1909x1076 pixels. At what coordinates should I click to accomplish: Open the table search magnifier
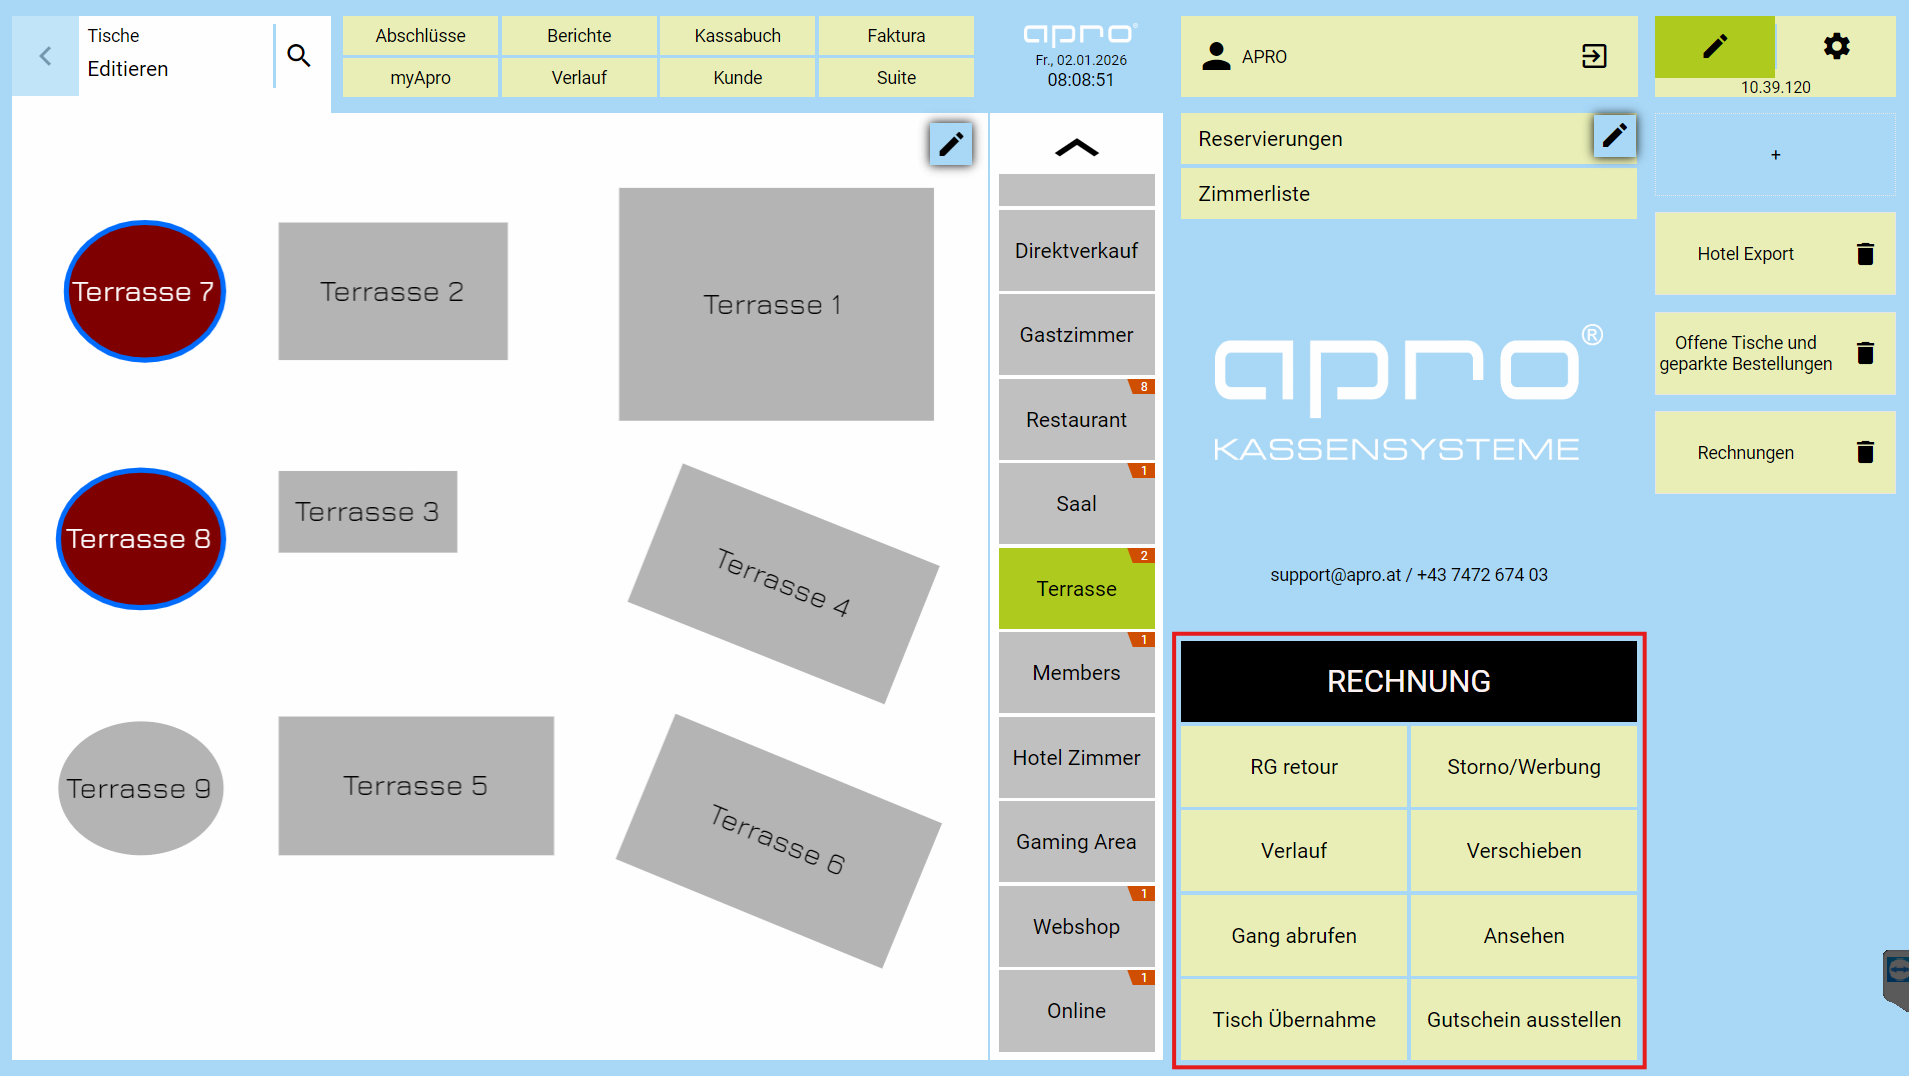[299, 56]
